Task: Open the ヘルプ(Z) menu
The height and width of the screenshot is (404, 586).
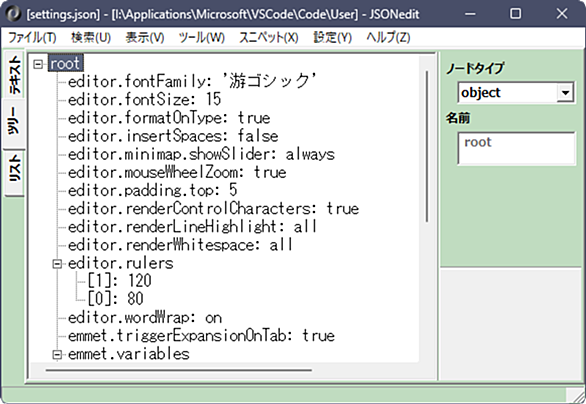Action: (388, 37)
